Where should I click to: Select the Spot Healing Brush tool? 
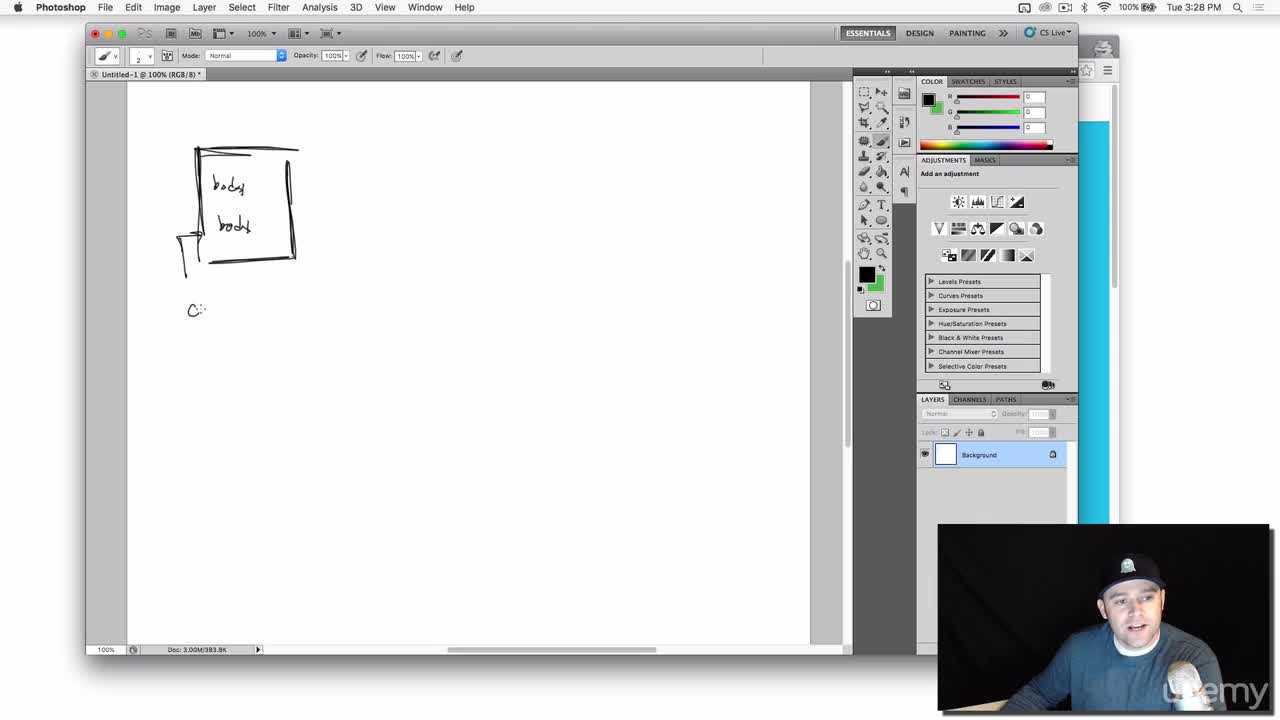point(864,141)
